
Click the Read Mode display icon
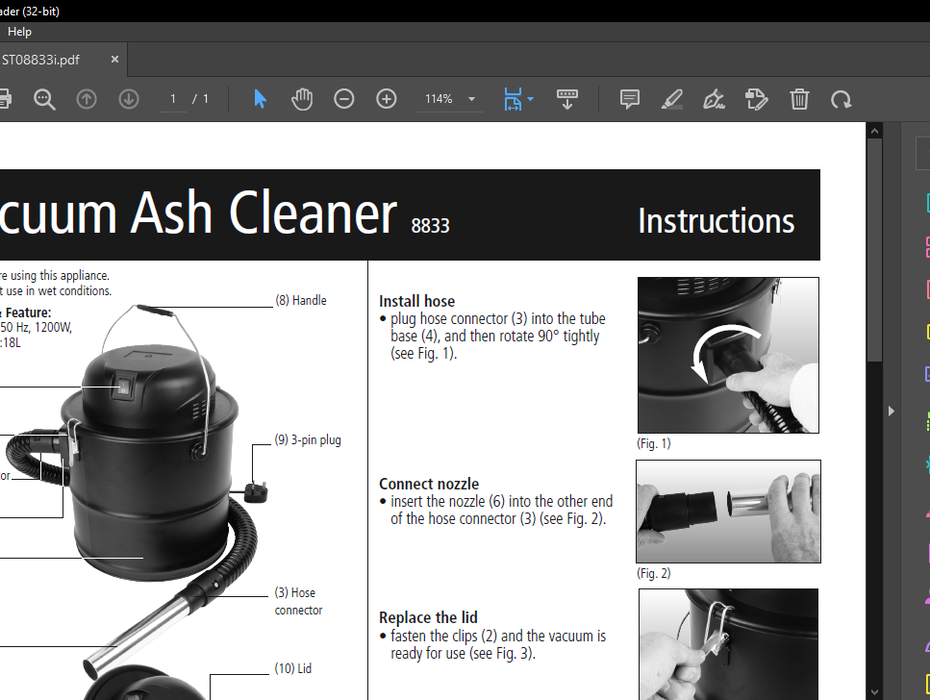(x=567, y=99)
